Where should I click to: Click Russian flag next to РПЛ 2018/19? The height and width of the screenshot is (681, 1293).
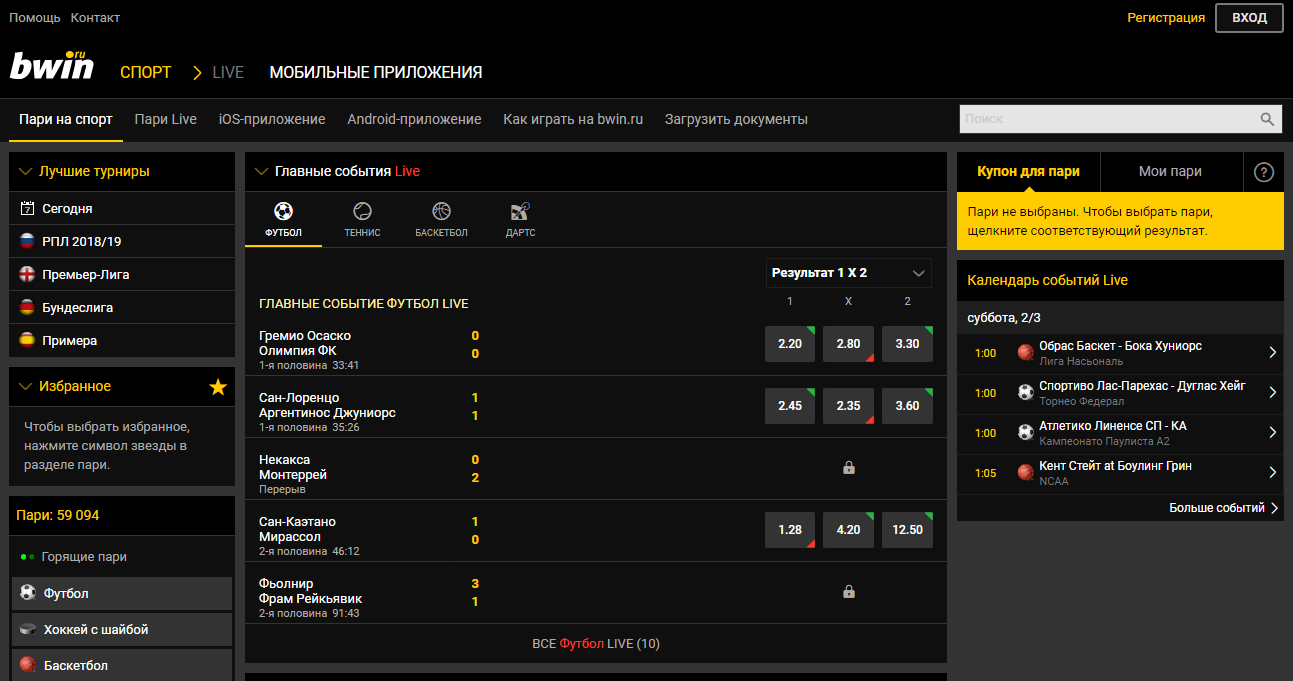[x=27, y=241]
